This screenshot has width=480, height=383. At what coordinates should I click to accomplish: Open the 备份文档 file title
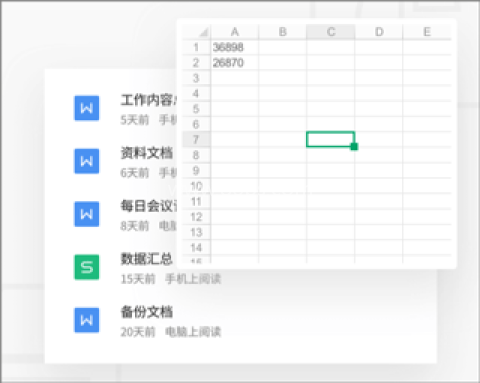click(147, 312)
